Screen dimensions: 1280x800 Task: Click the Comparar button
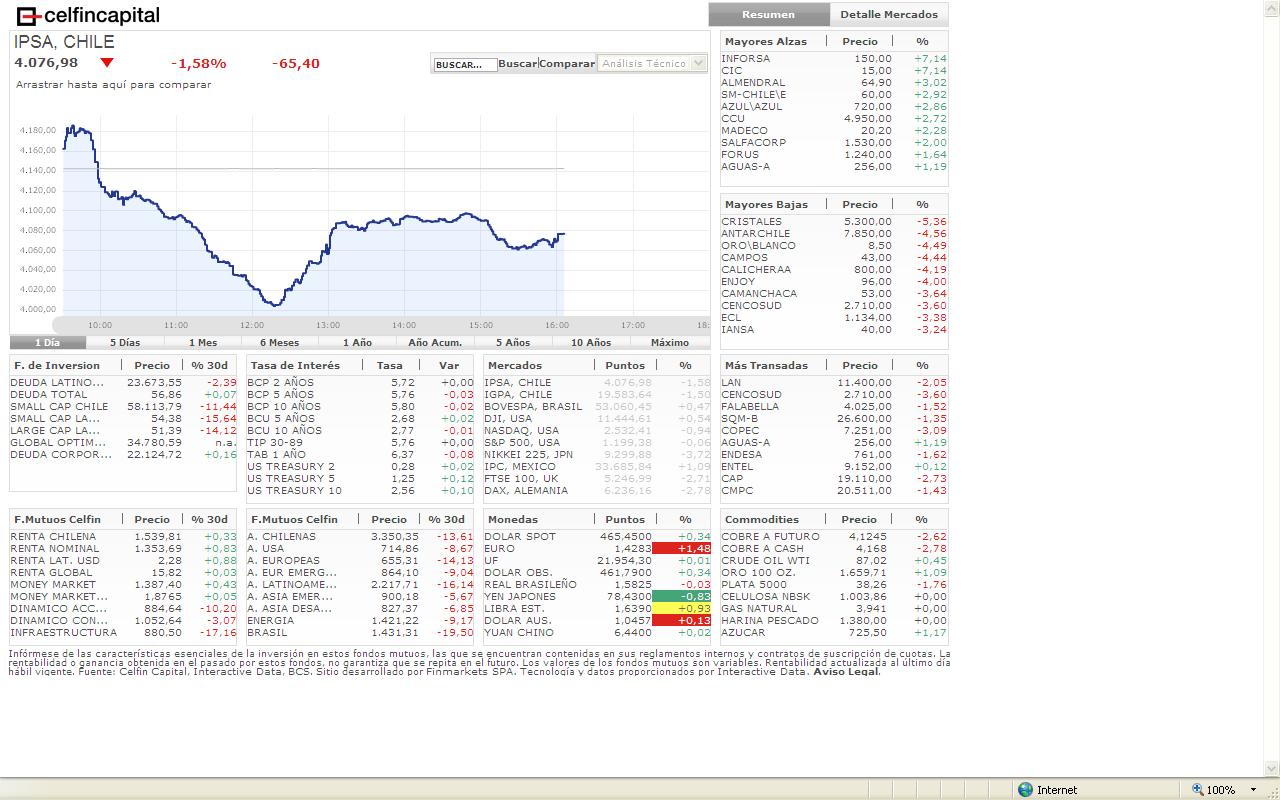pyautogui.click(x=567, y=63)
